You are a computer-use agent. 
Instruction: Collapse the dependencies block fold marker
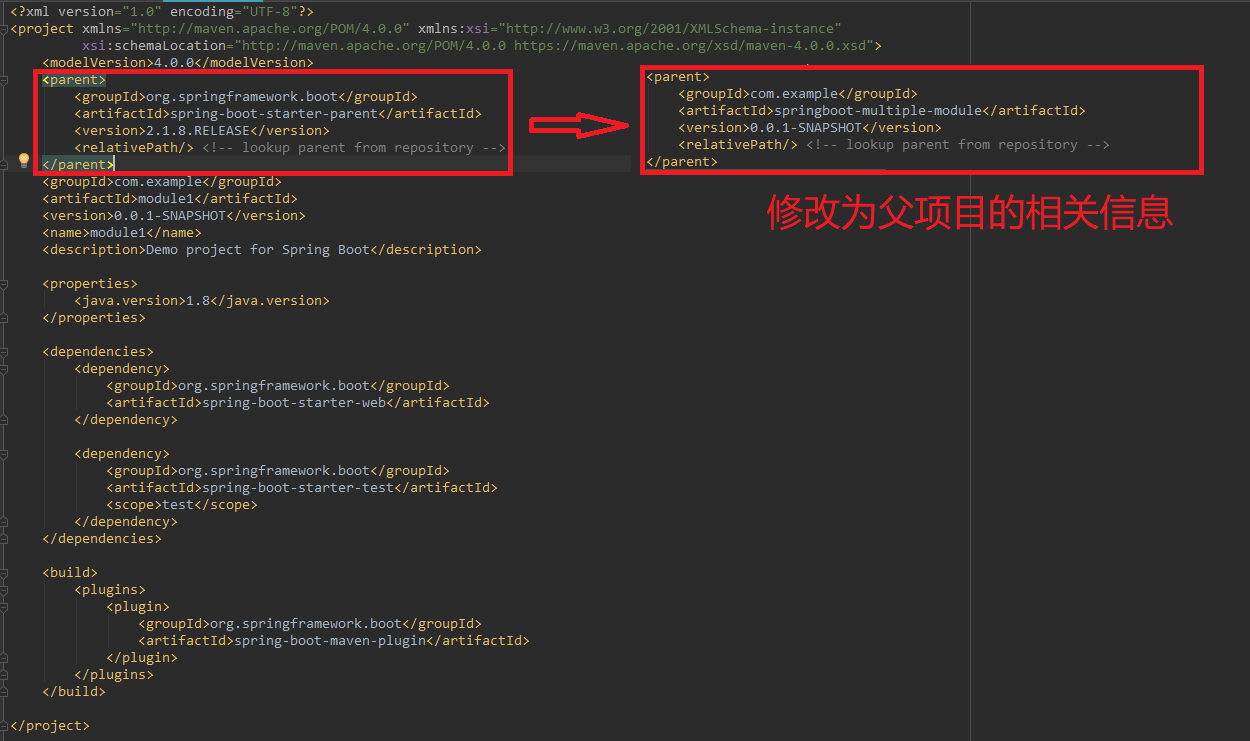[4, 352]
